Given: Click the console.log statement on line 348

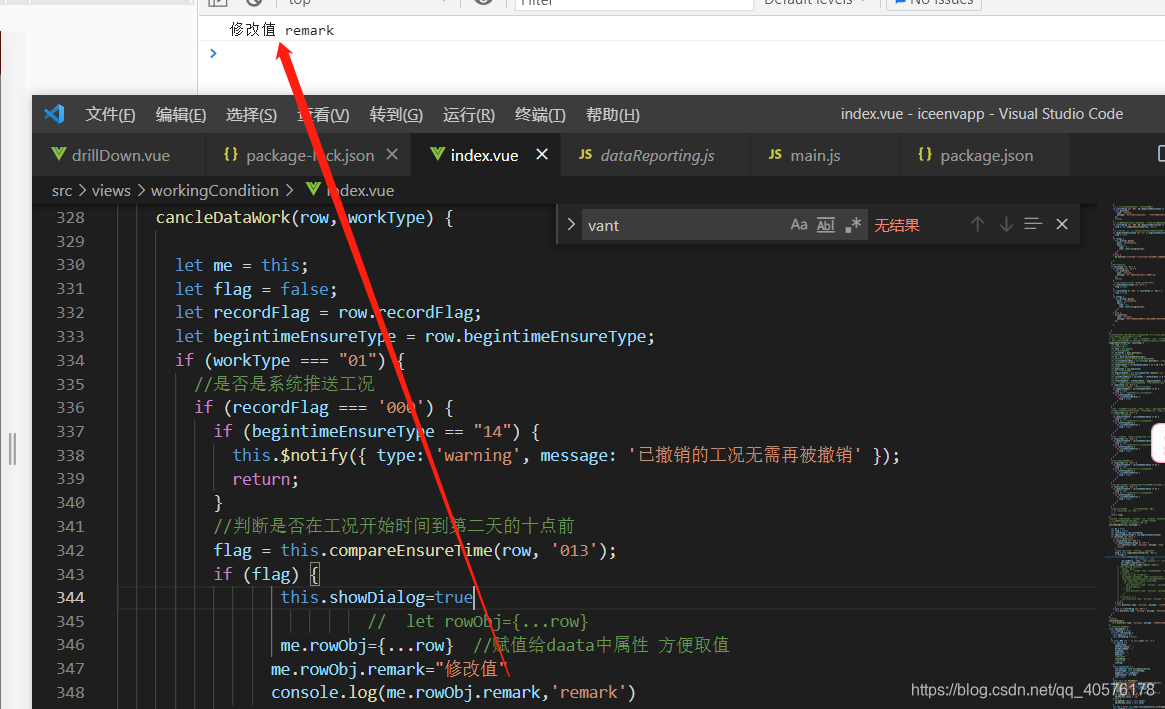Looking at the screenshot, I should [453, 693].
